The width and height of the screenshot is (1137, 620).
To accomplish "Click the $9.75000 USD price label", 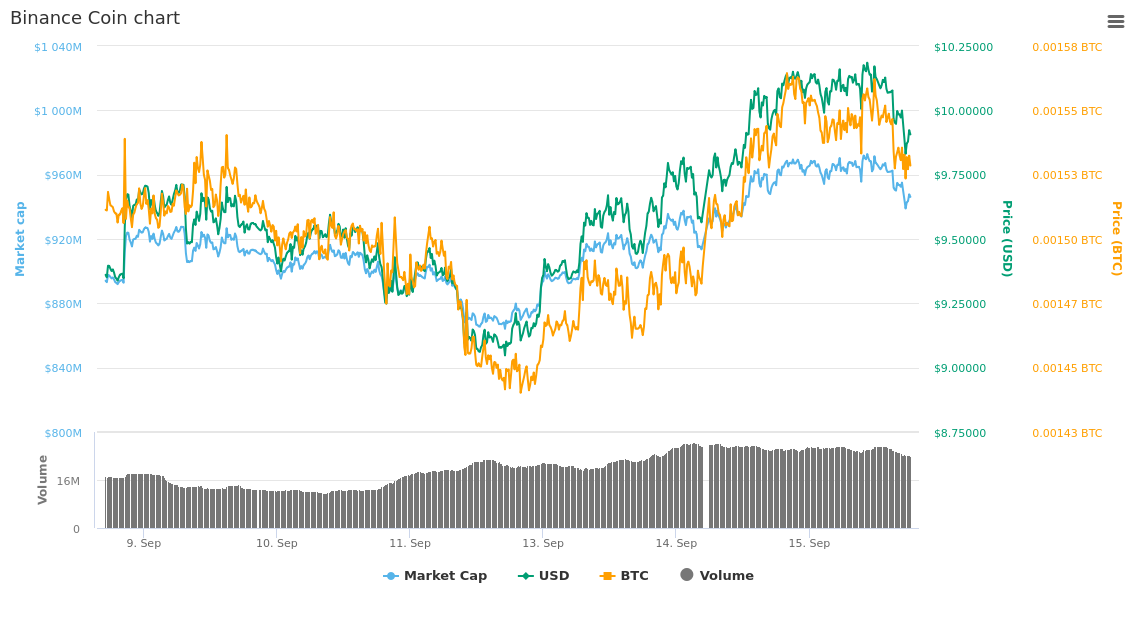I will [x=960, y=175].
